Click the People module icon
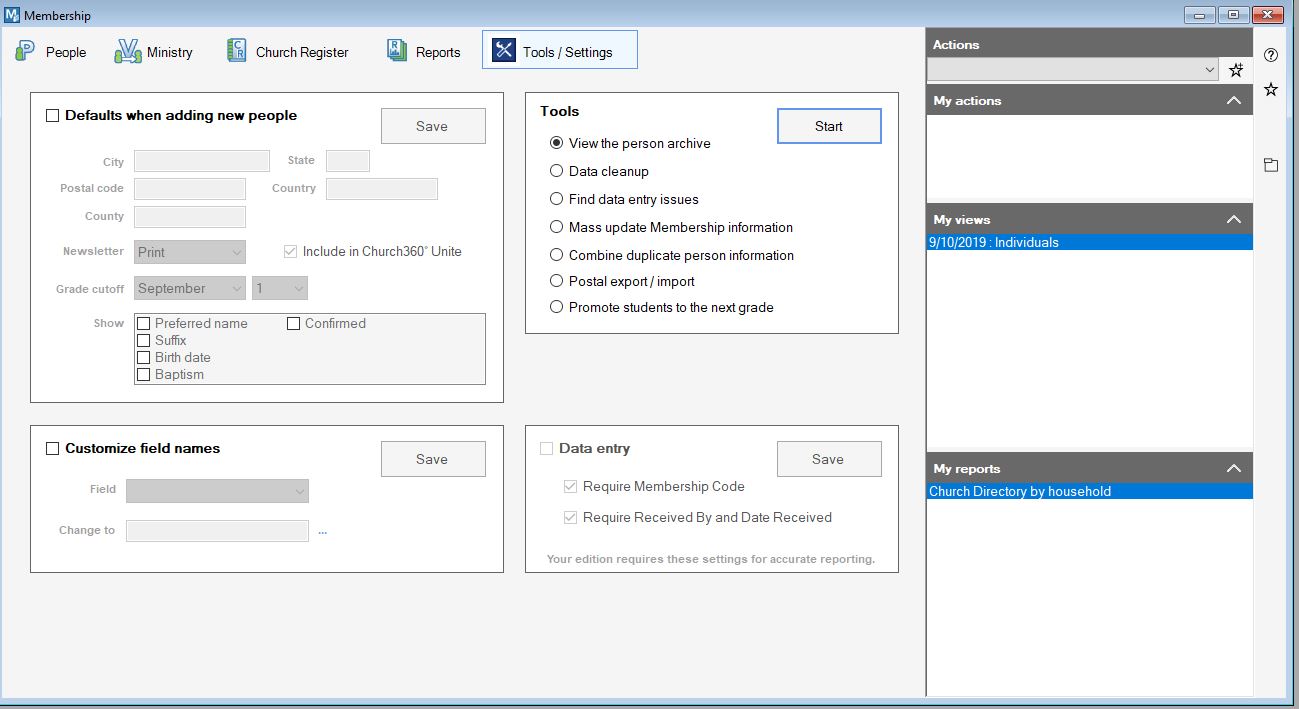The image size is (1299, 709). (26, 51)
